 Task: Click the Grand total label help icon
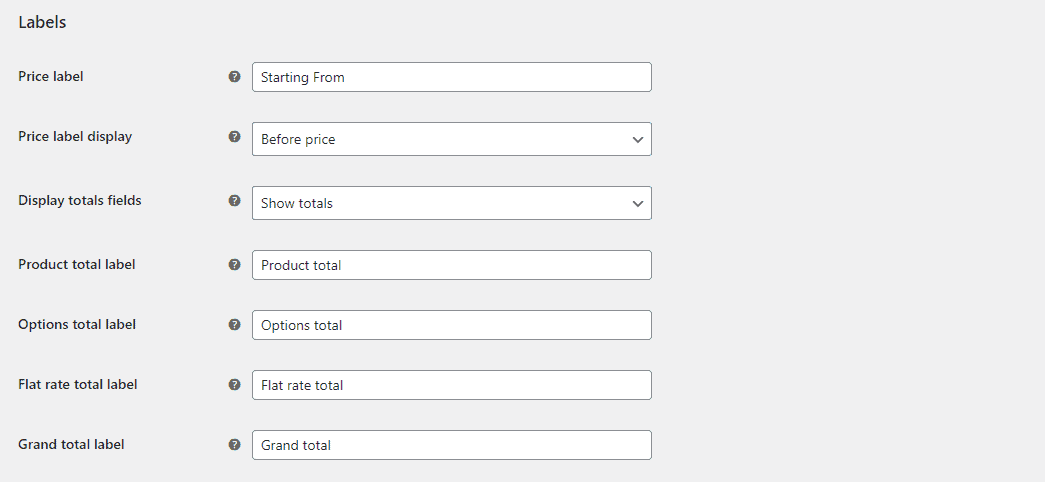pyautogui.click(x=235, y=445)
